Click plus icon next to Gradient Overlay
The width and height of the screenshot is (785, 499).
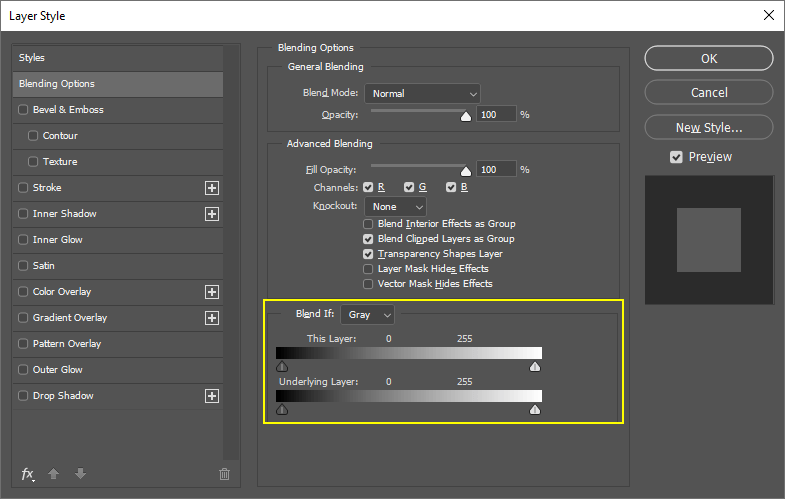coord(211,318)
